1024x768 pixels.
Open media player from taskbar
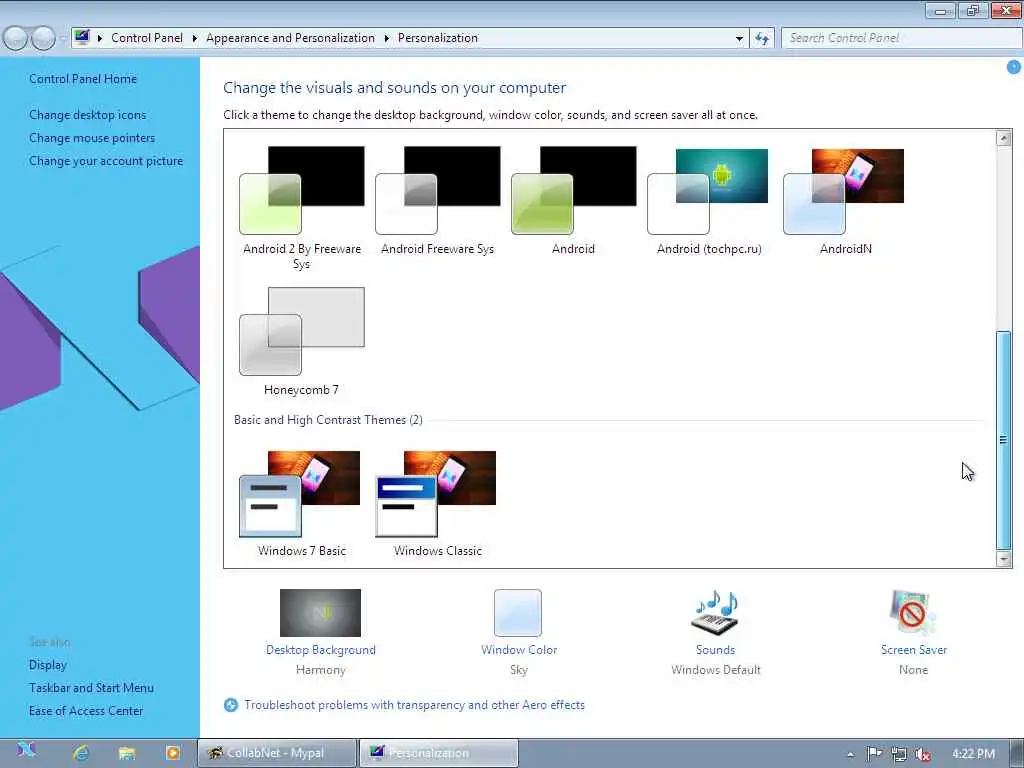tap(173, 753)
